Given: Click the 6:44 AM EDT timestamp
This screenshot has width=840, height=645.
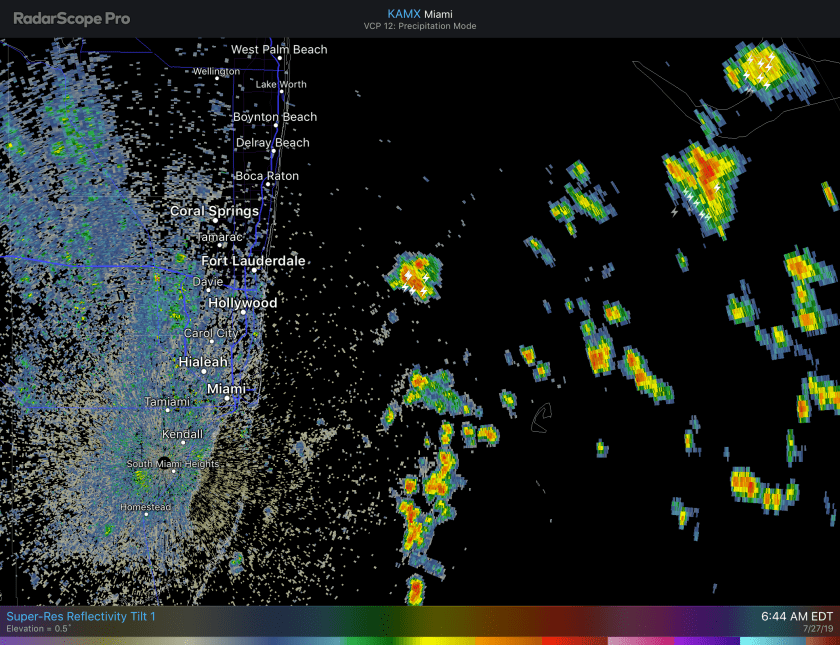Looking at the screenshot, I should click(796, 616).
